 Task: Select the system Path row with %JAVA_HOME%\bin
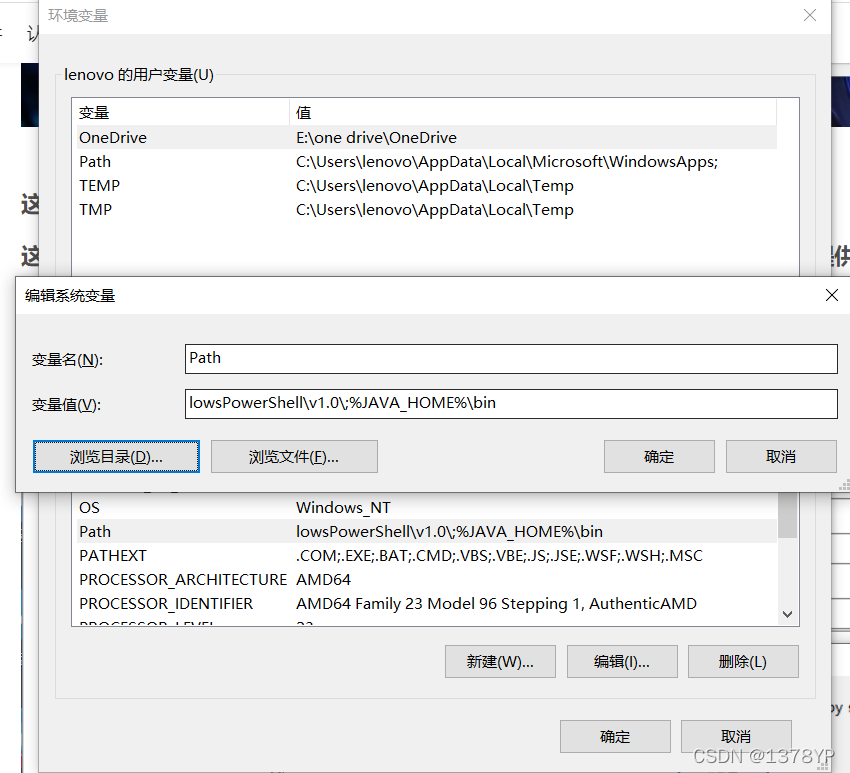click(x=427, y=531)
